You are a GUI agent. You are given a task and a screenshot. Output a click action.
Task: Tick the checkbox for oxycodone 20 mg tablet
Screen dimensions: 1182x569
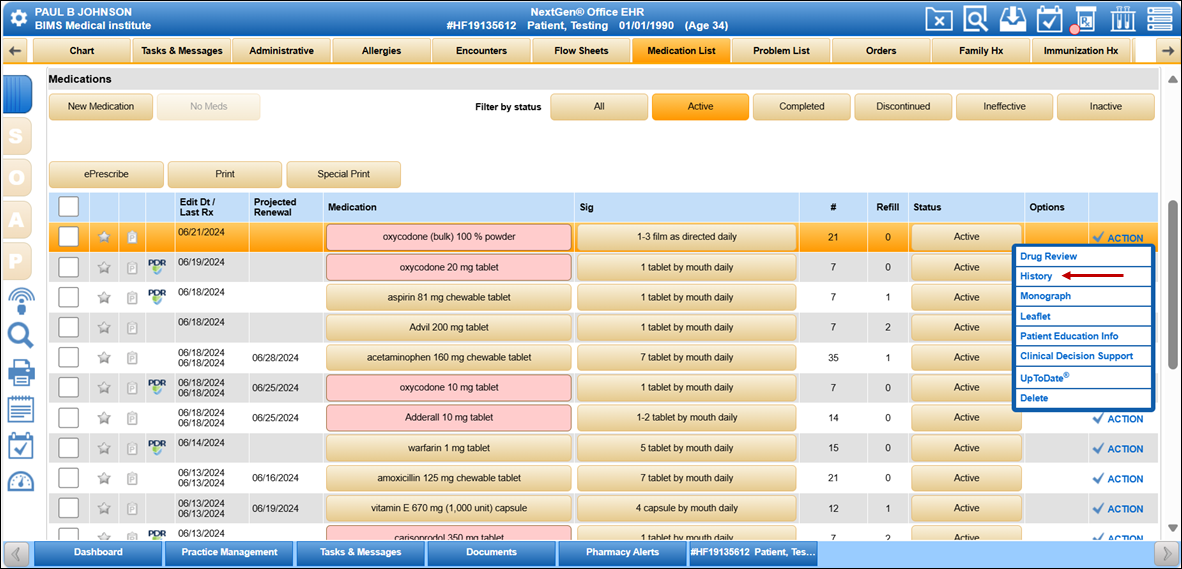(x=69, y=267)
